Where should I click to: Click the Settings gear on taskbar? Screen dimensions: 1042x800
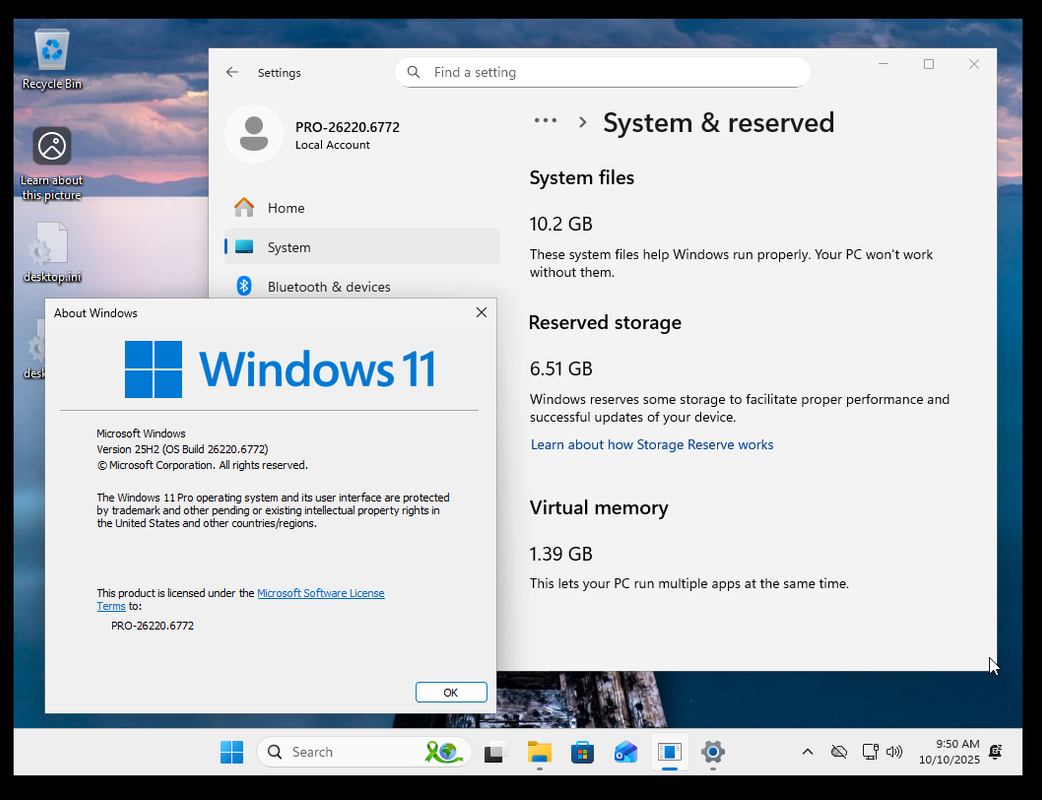[713, 752]
